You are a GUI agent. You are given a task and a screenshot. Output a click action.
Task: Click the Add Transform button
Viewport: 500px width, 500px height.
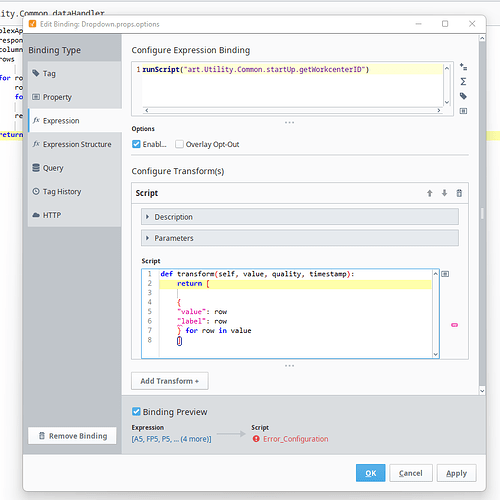170,381
